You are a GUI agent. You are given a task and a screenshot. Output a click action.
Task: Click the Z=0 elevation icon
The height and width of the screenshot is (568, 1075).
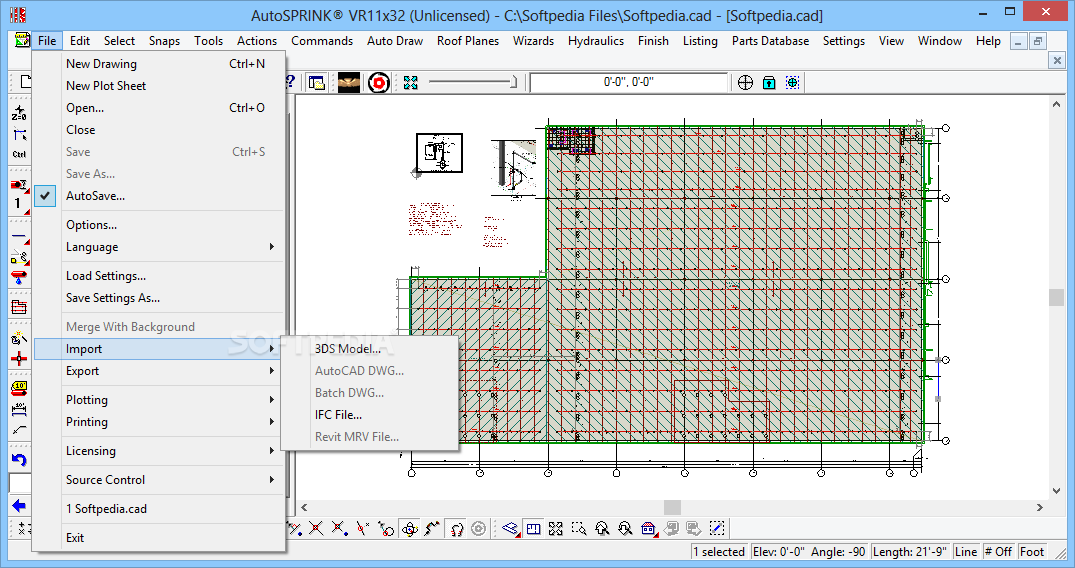tap(19, 113)
